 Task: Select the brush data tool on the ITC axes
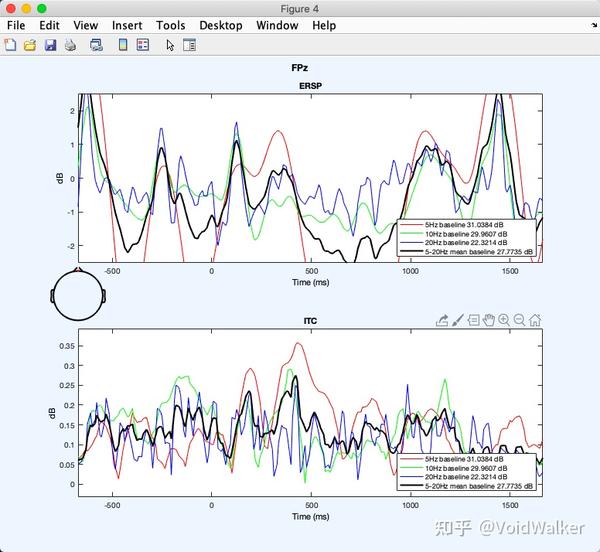pos(458,320)
